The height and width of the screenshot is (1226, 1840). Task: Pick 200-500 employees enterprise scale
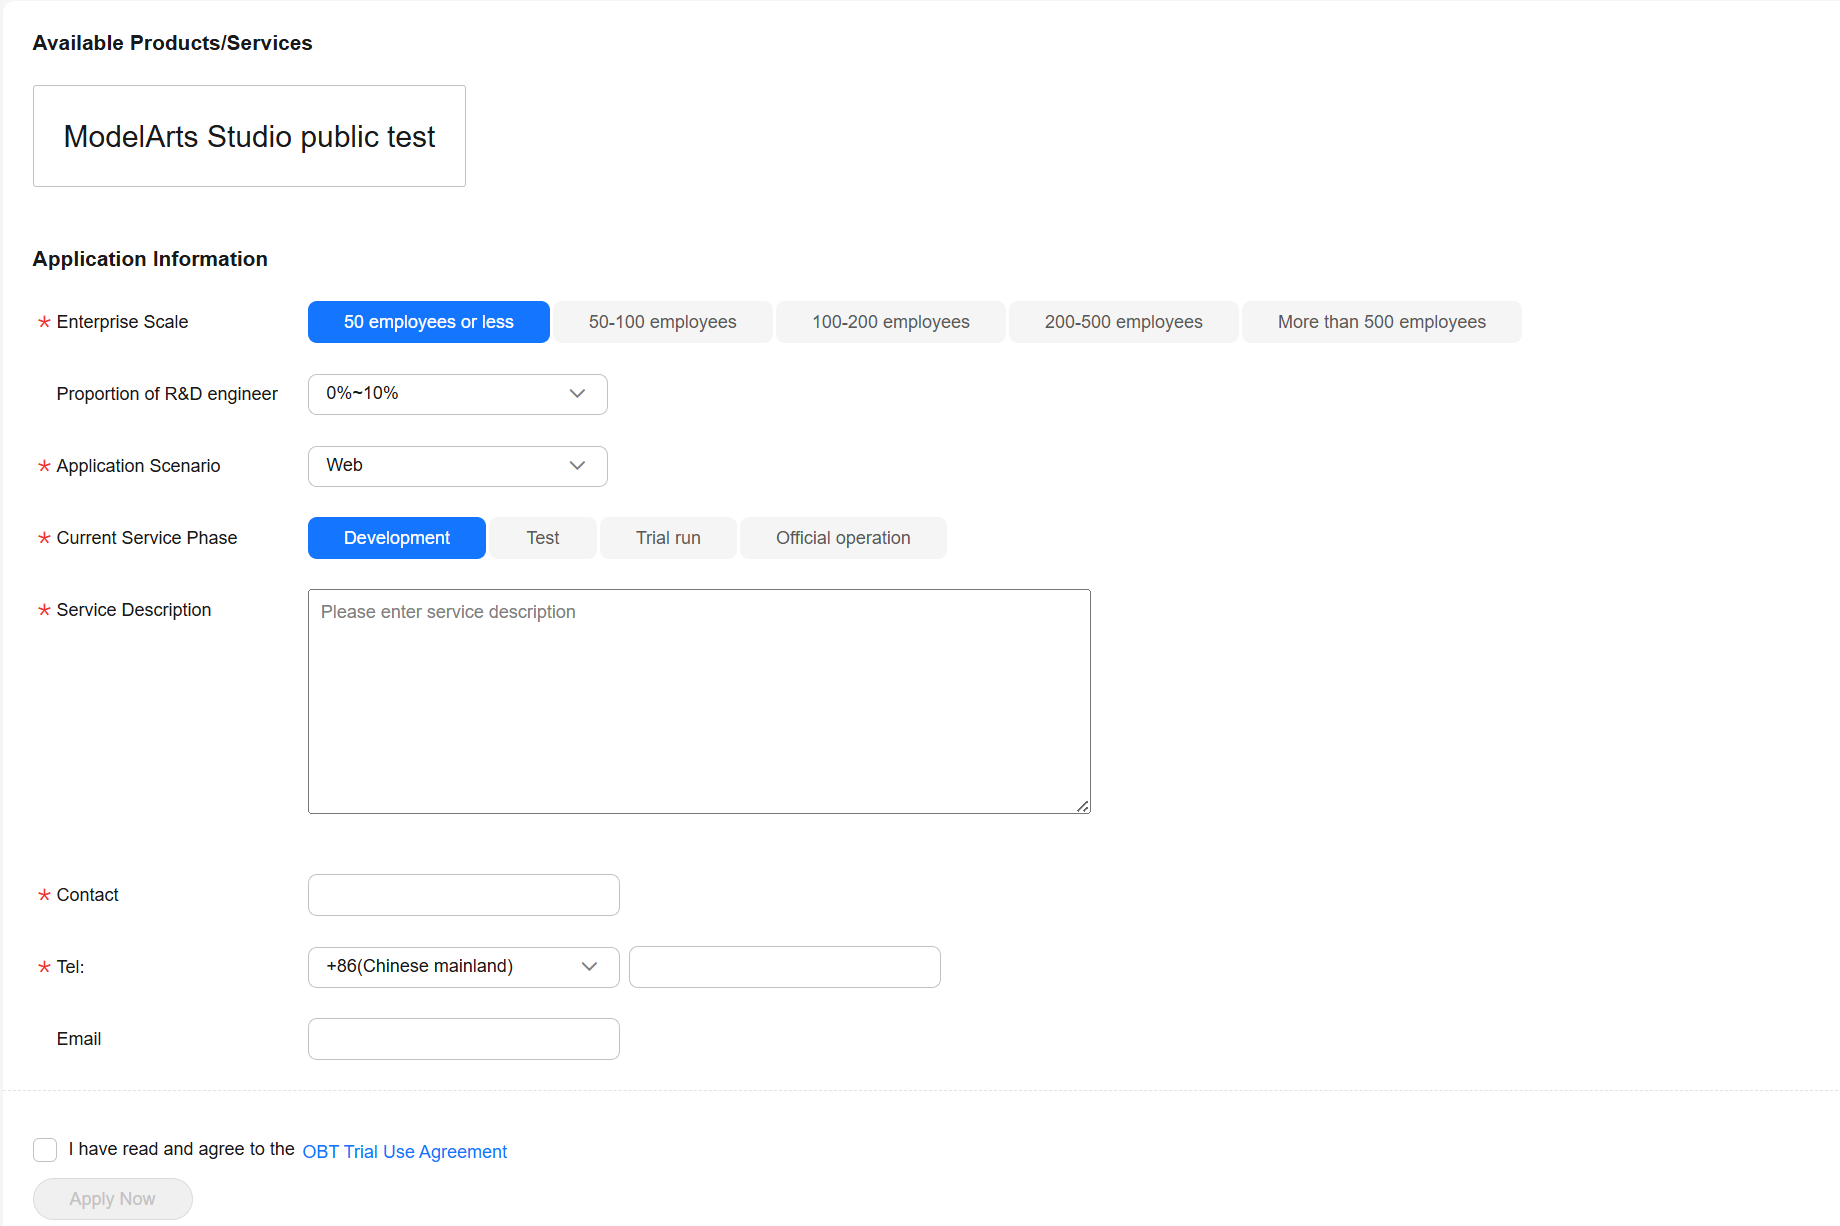click(1123, 322)
